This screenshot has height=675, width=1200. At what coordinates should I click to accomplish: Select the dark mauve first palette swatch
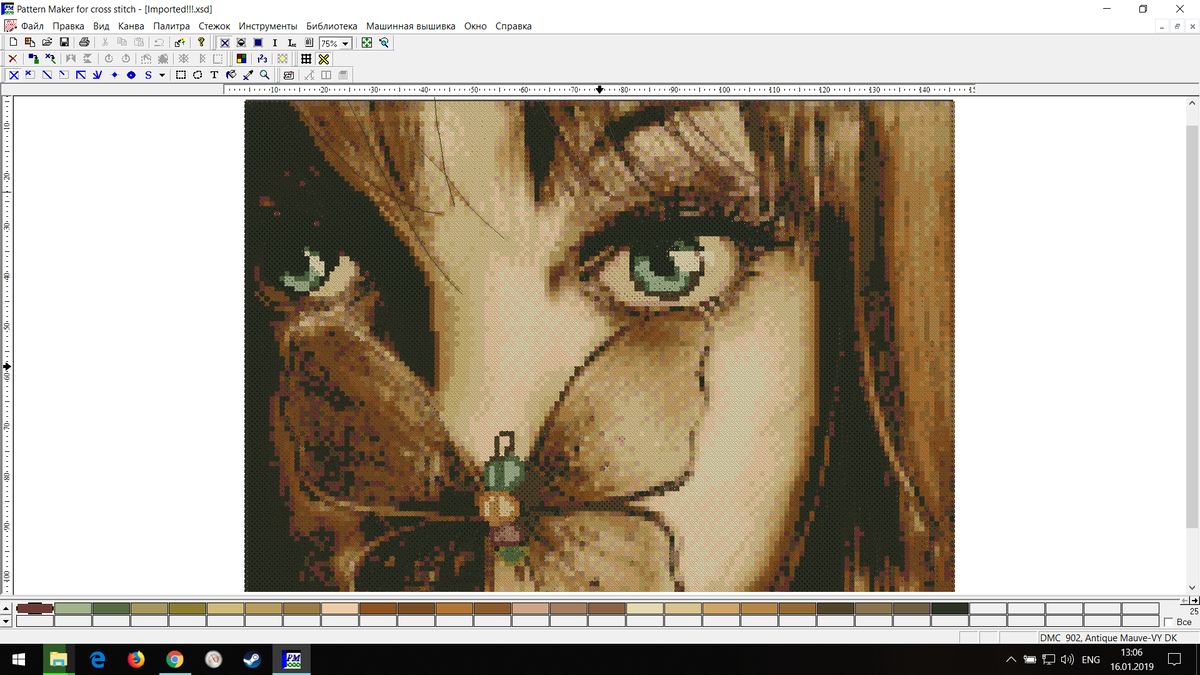click(x=35, y=608)
